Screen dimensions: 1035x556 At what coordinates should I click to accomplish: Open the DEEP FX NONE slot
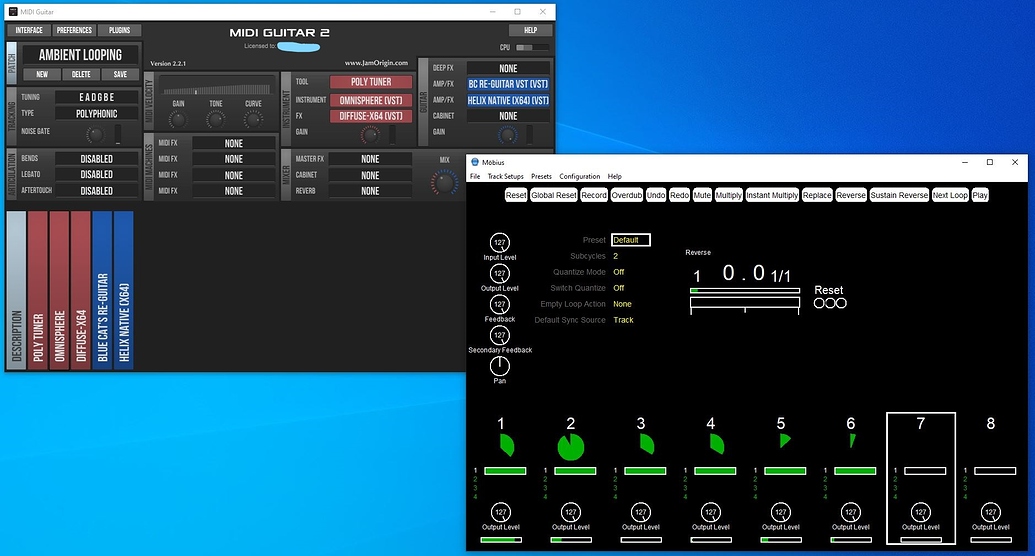[508, 69]
